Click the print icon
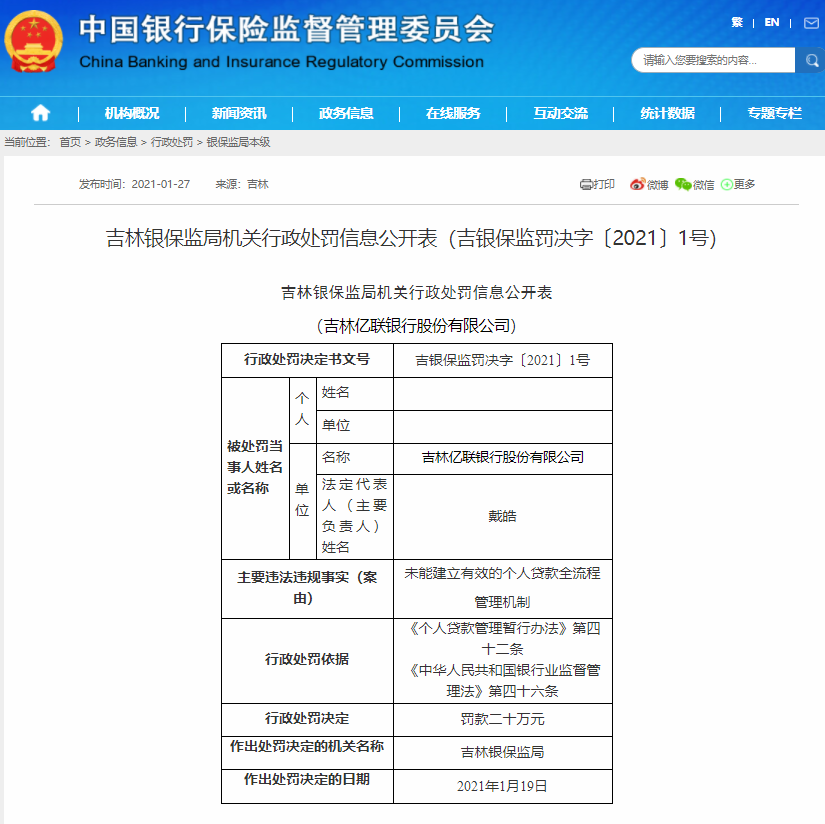 tap(585, 185)
